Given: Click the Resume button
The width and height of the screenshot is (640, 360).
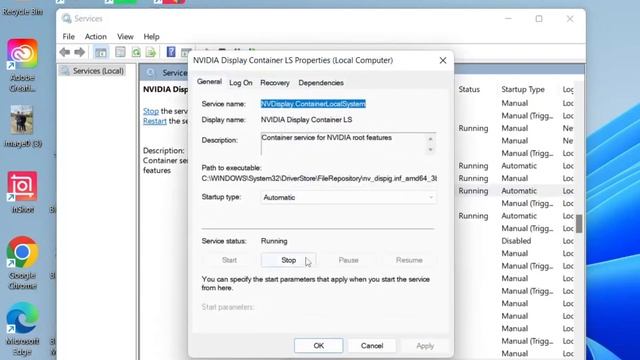Looking at the screenshot, I should [x=409, y=260].
